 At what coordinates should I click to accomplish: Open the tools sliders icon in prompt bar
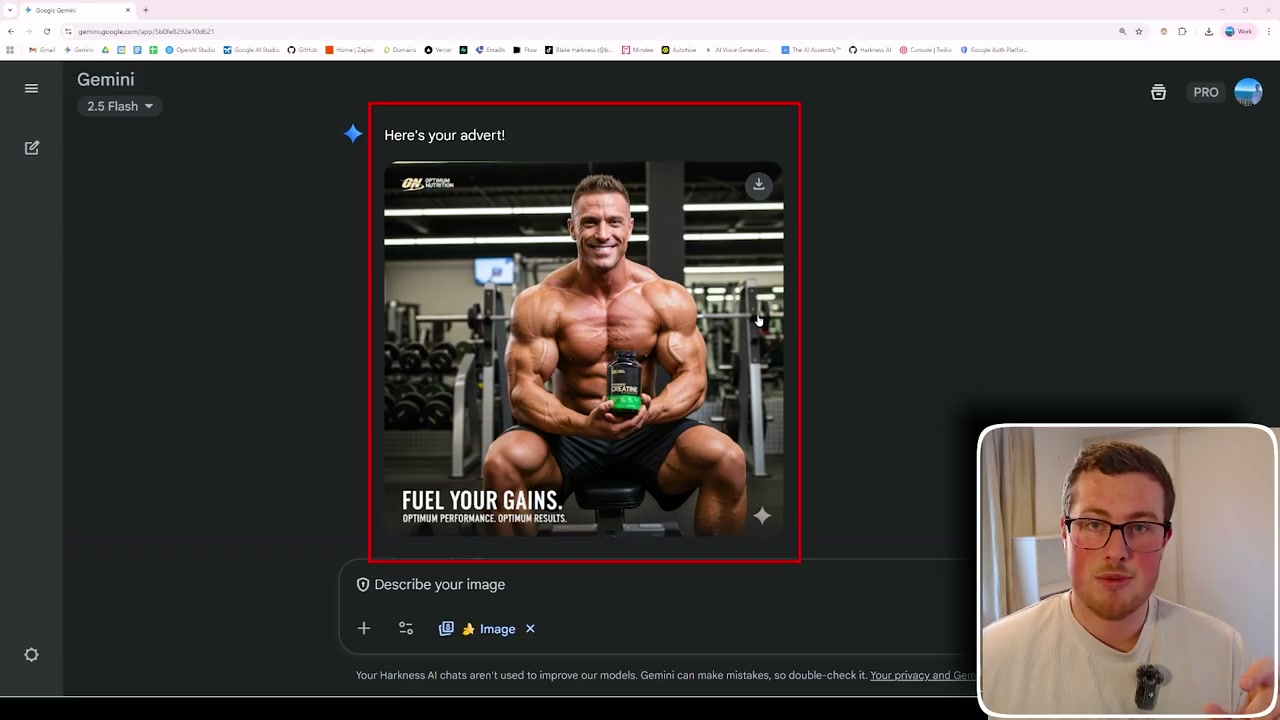click(406, 629)
